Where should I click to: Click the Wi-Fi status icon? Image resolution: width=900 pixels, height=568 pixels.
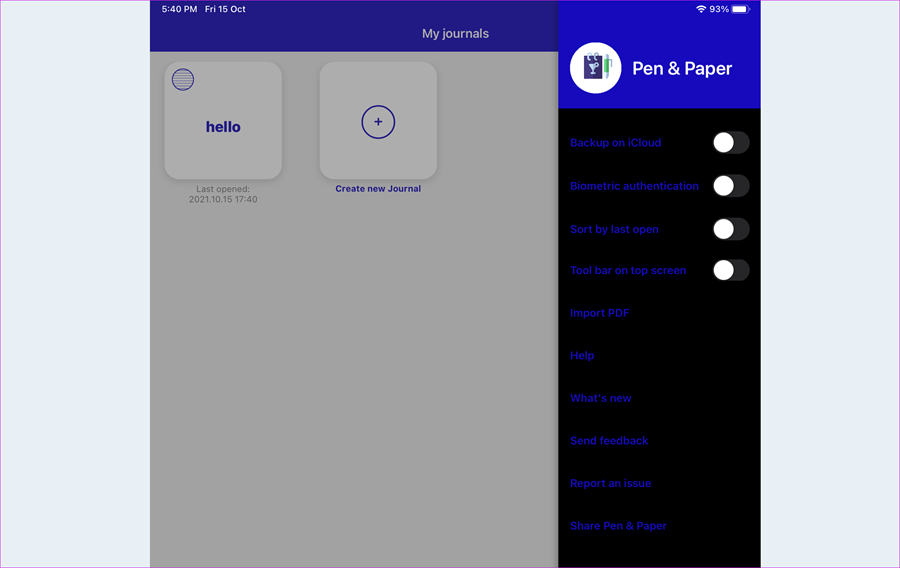pyautogui.click(x=700, y=9)
